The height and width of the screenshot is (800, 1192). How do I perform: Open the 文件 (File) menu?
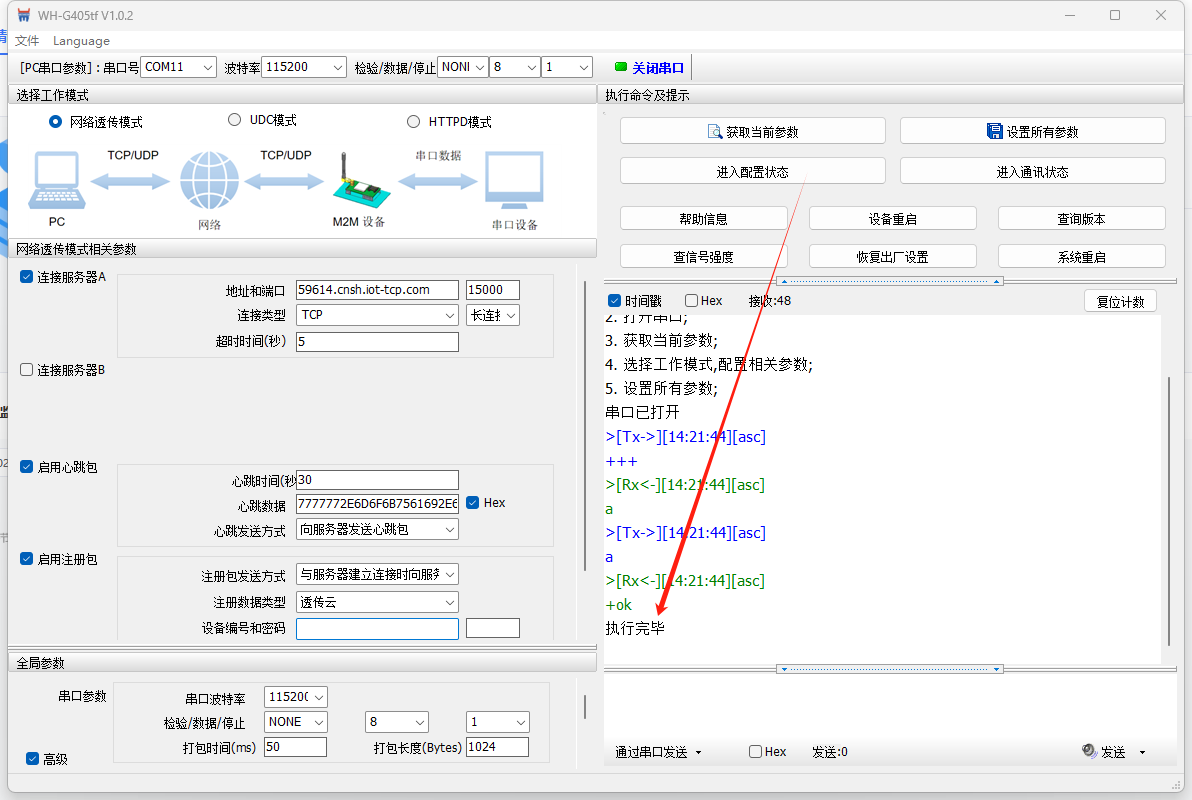27,41
